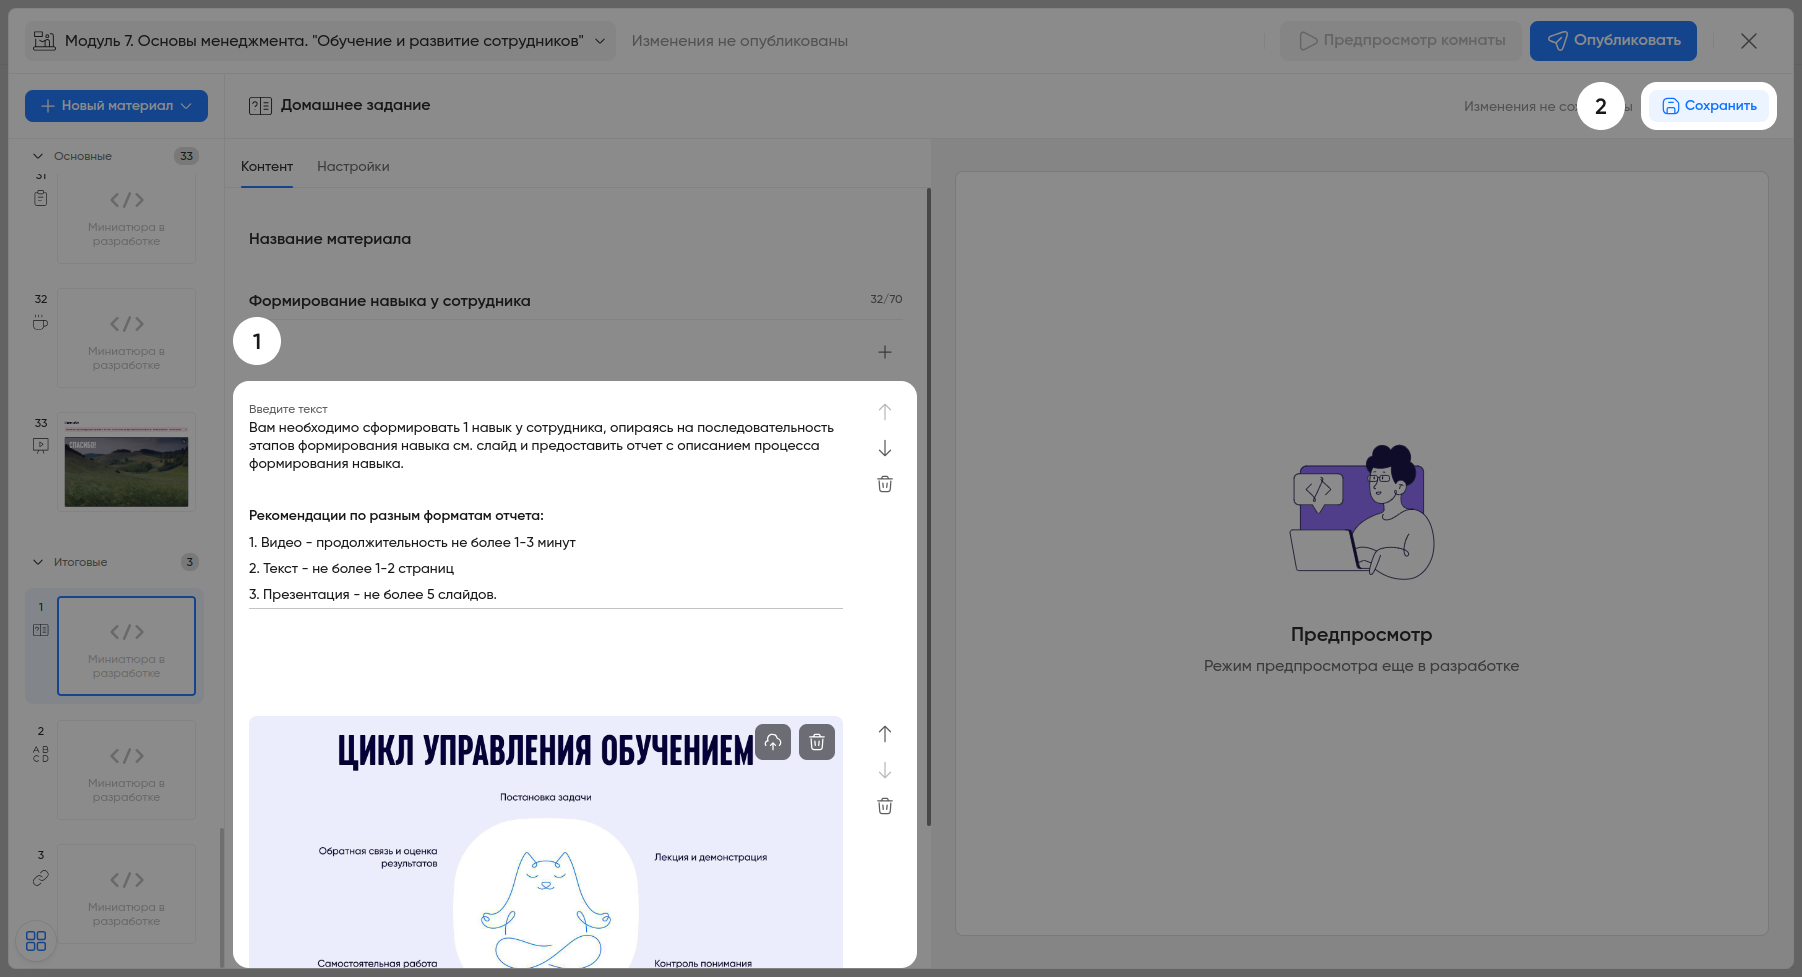Collapse the Основные section
The height and width of the screenshot is (977, 1802).
pyautogui.click(x=38, y=156)
